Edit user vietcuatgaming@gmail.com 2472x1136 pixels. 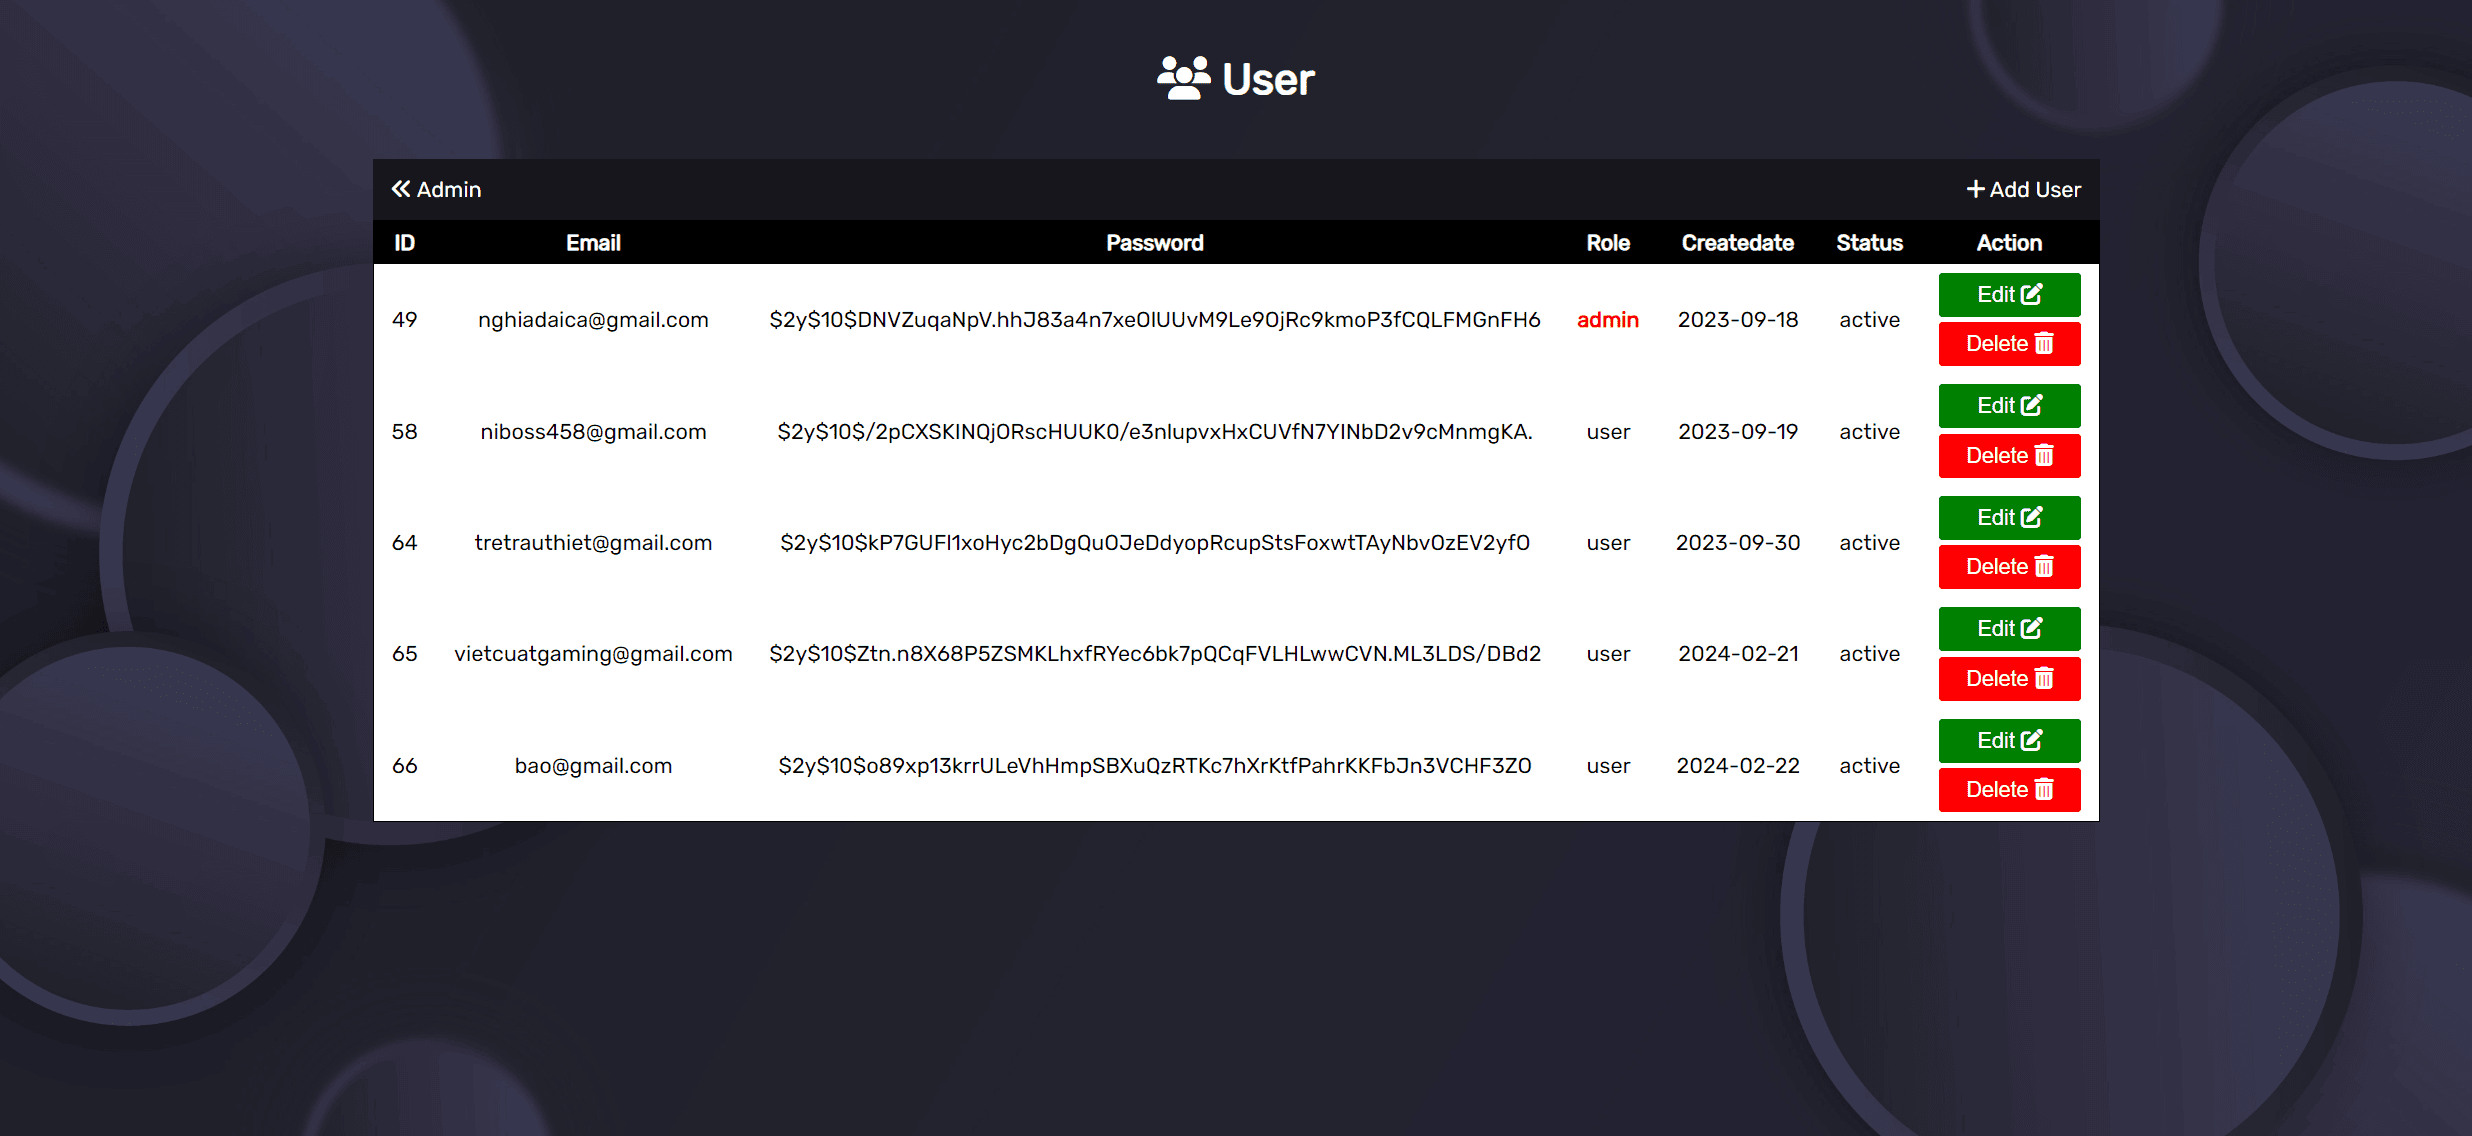click(2009, 629)
